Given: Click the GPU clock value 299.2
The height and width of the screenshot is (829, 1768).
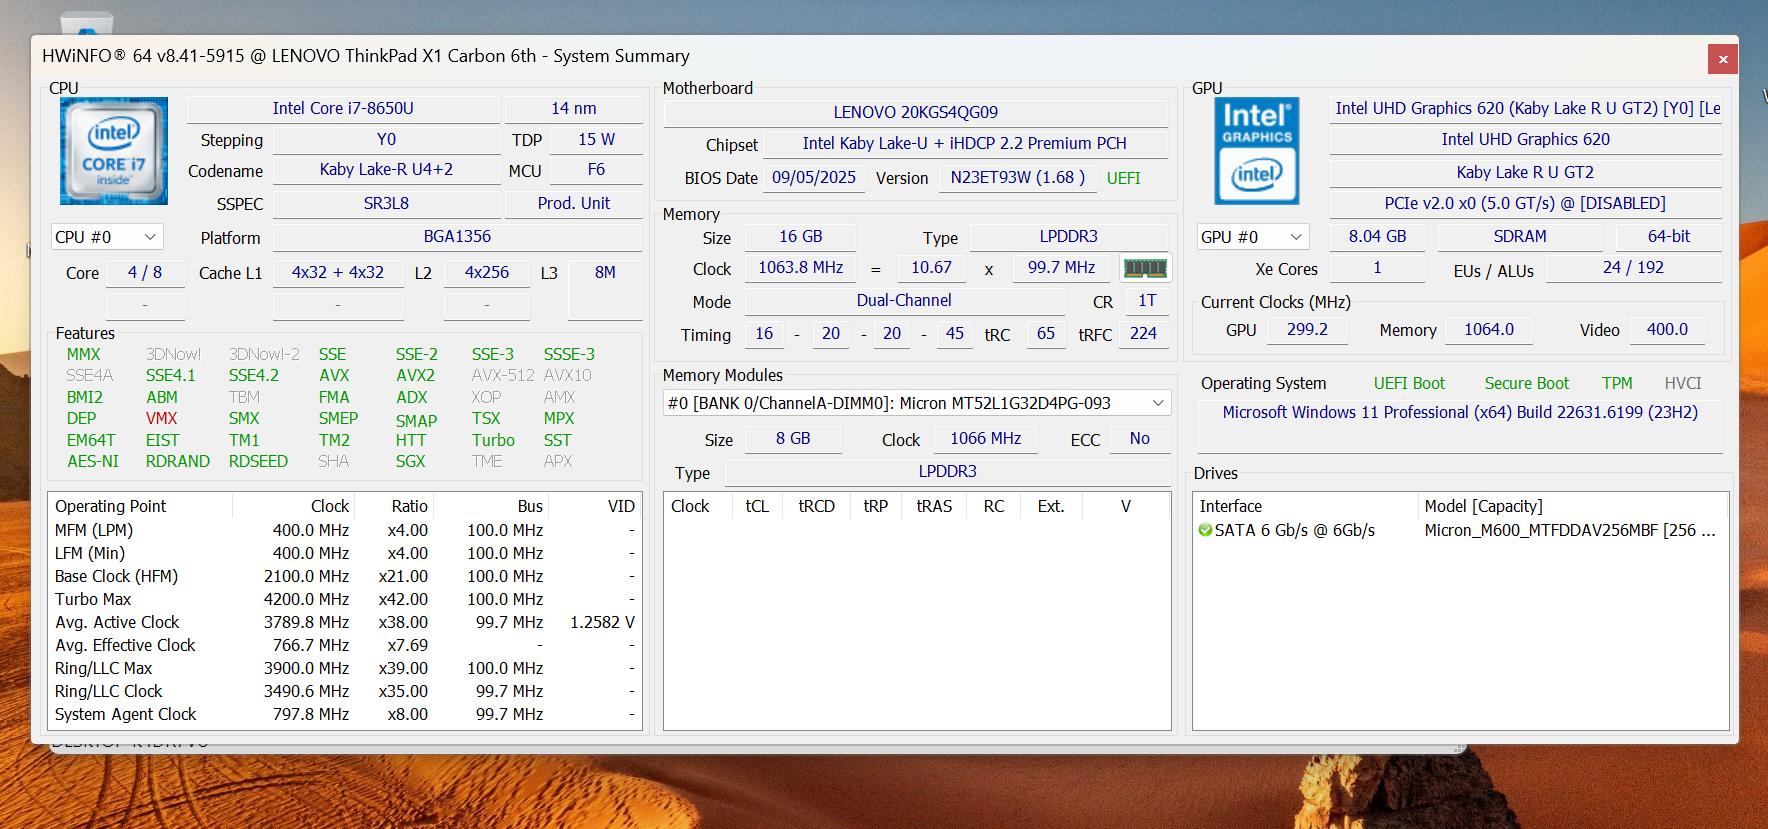Looking at the screenshot, I should tap(1307, 329).
